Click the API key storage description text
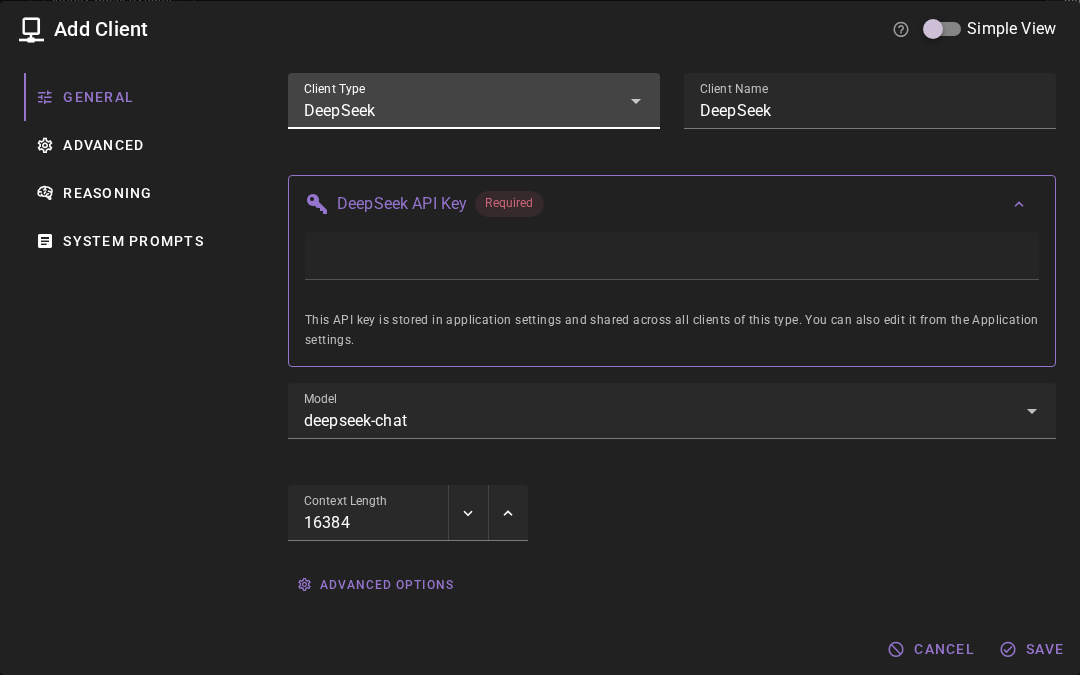The height and width of the screenshot is (675, 1080). 672,330
